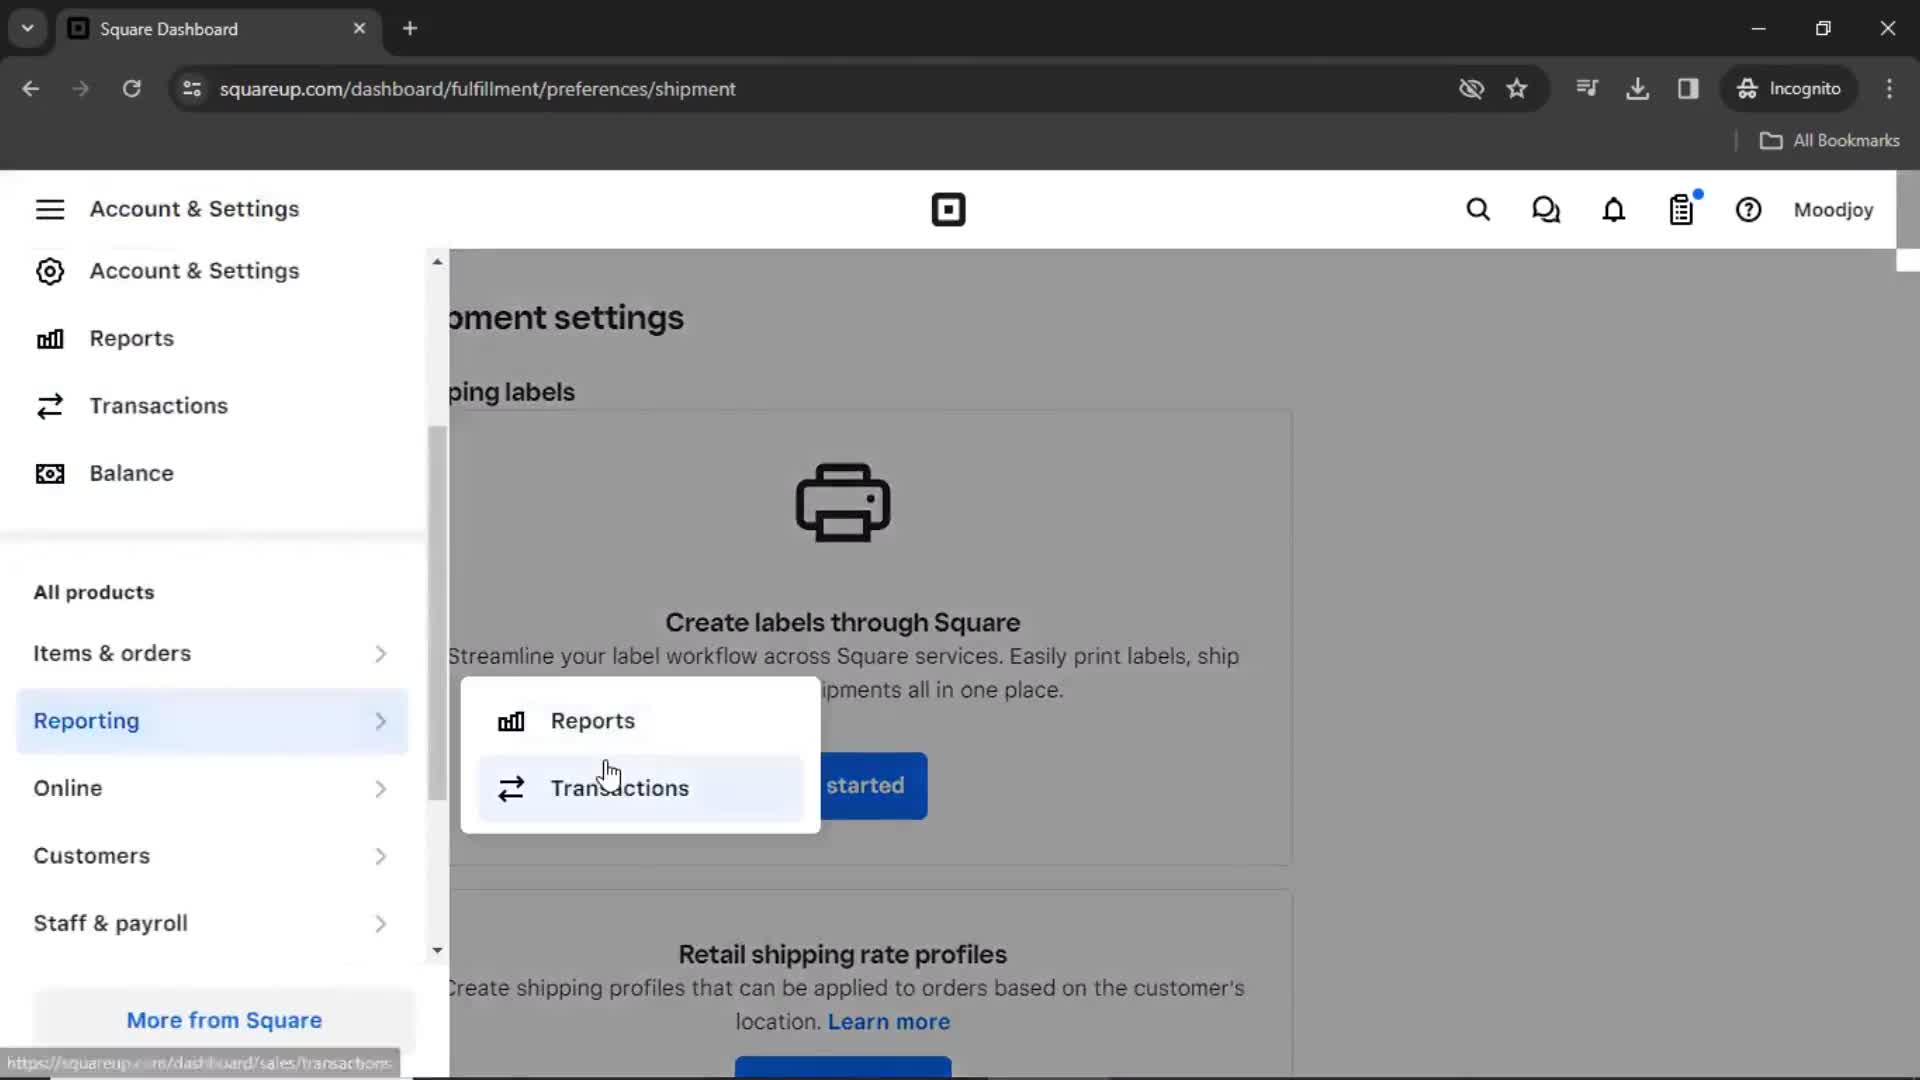Click the printer icon in labels card
Image resolution: width=1920 pixels, height=1080 pixels.
842,503
